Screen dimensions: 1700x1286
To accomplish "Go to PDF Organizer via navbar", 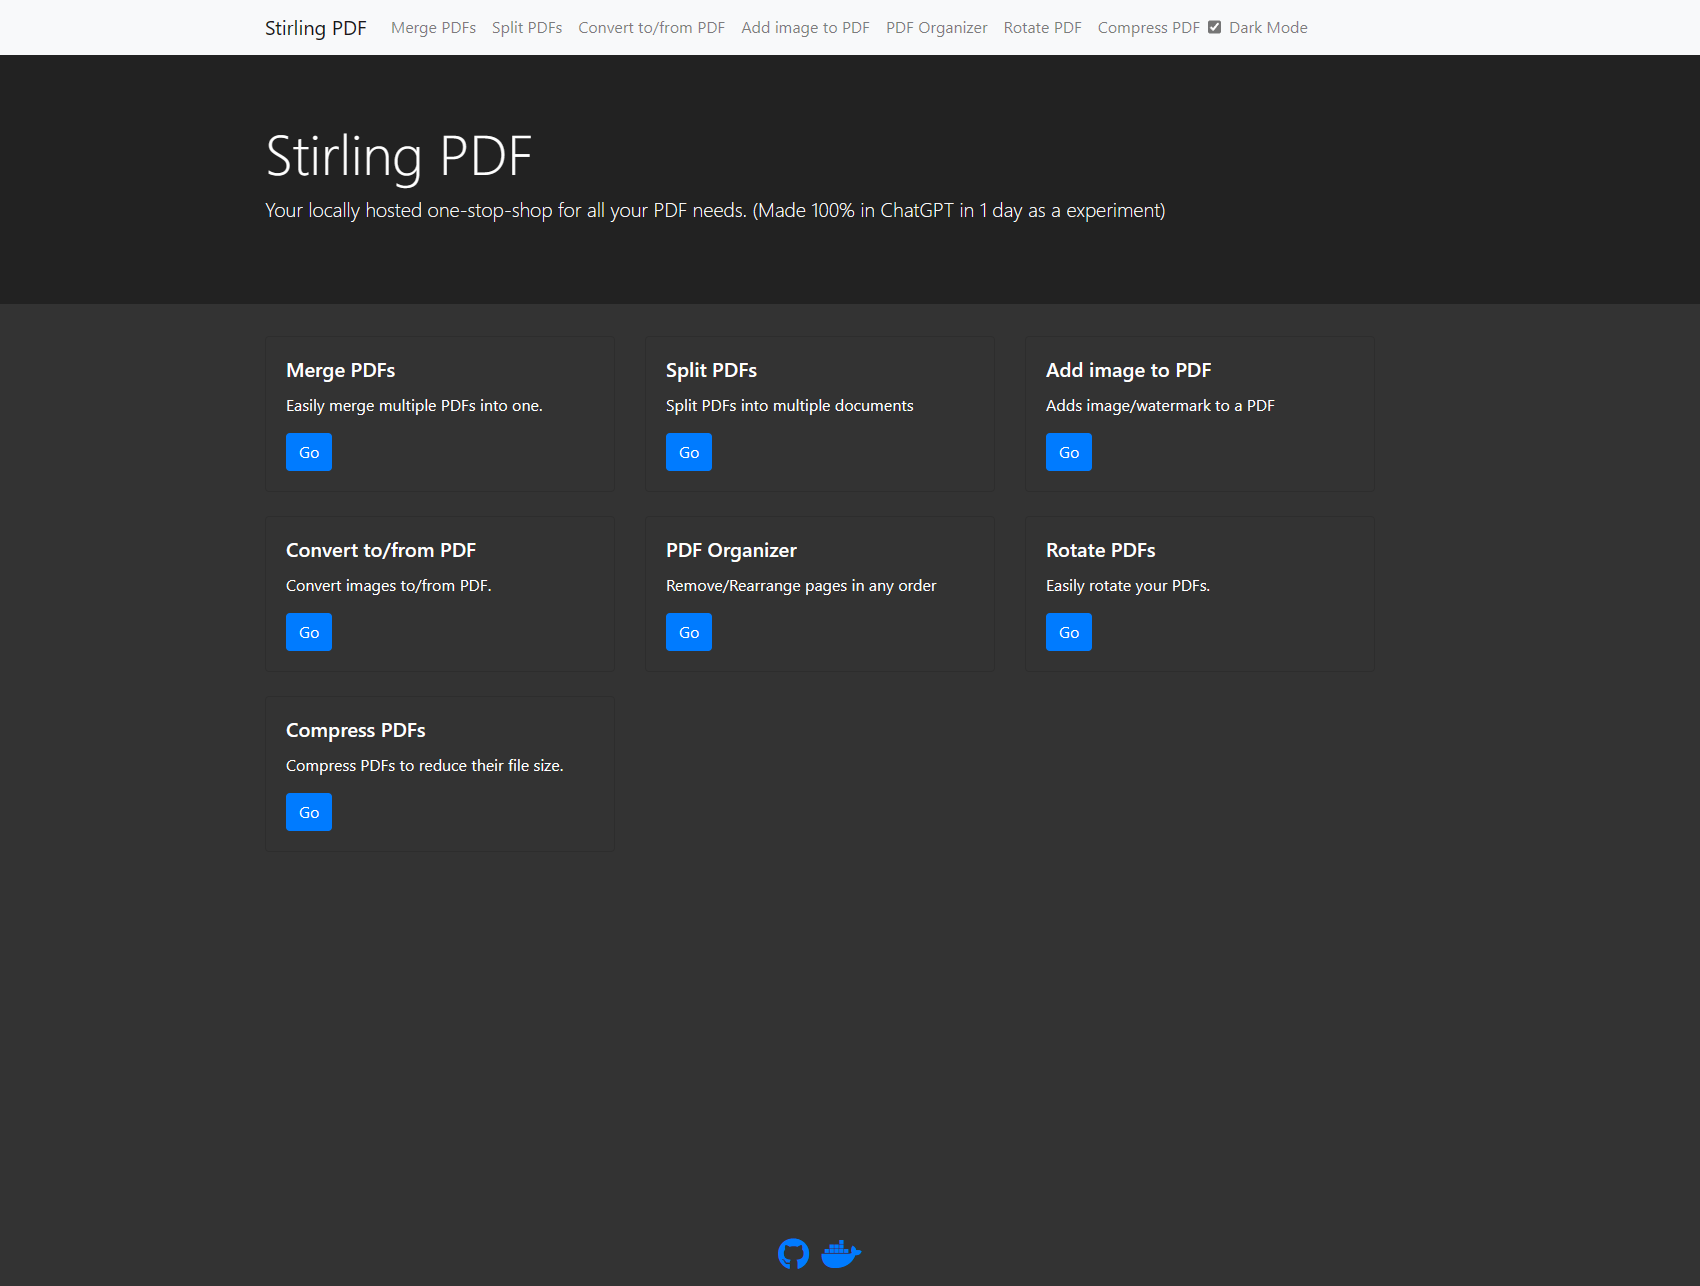I will [x=936, y=28].
